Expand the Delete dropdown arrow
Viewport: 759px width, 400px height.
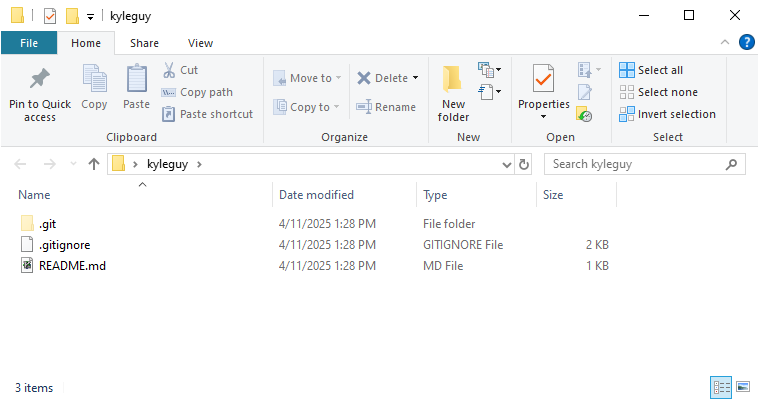click(x=415, y=78)
